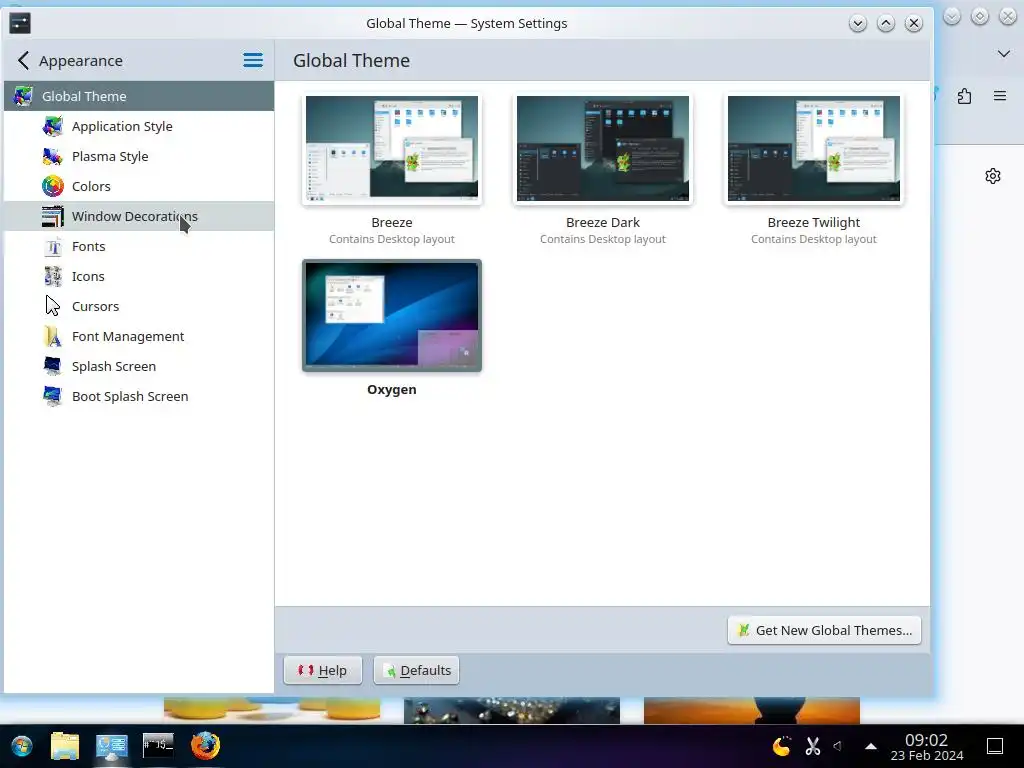This screenshot has height=768, width=1024.
Task: Click the gear icon in background browser
Action: click(x=993, y=176)
